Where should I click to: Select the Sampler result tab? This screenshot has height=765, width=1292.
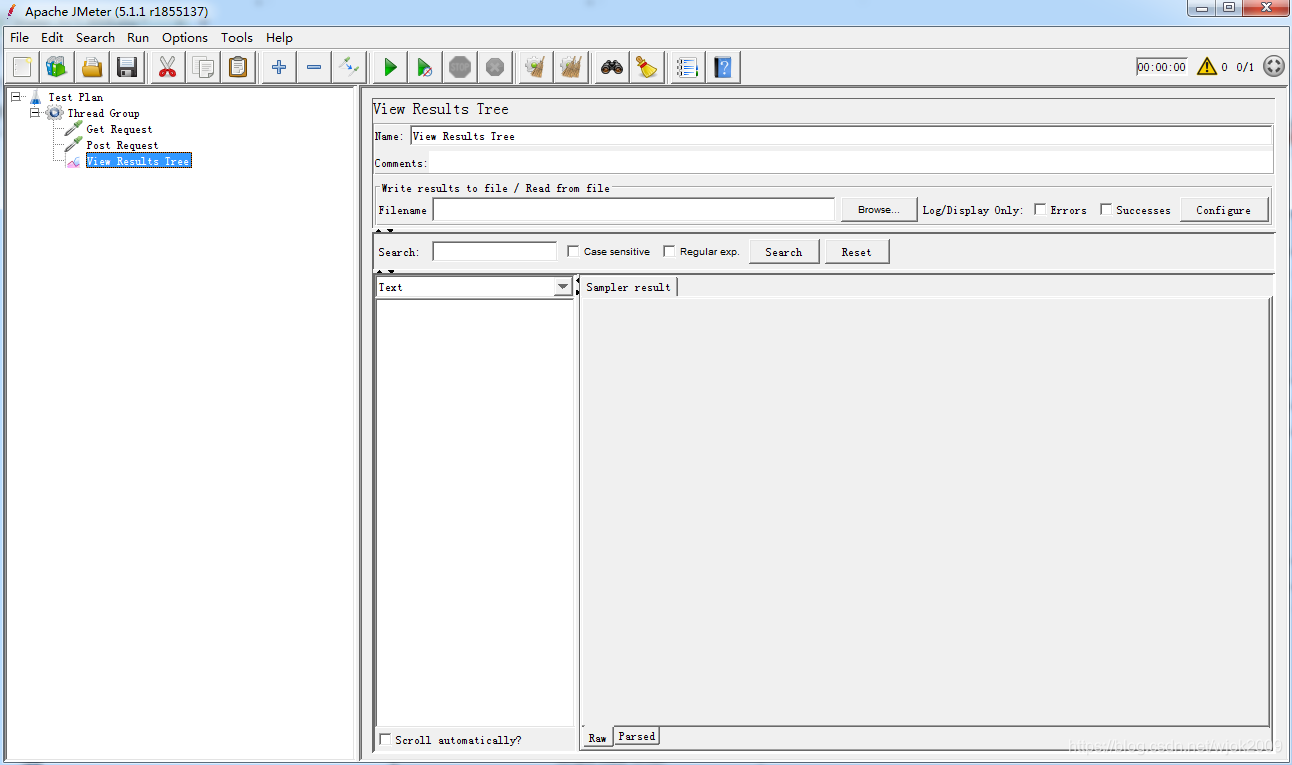[x=628, y=287]
